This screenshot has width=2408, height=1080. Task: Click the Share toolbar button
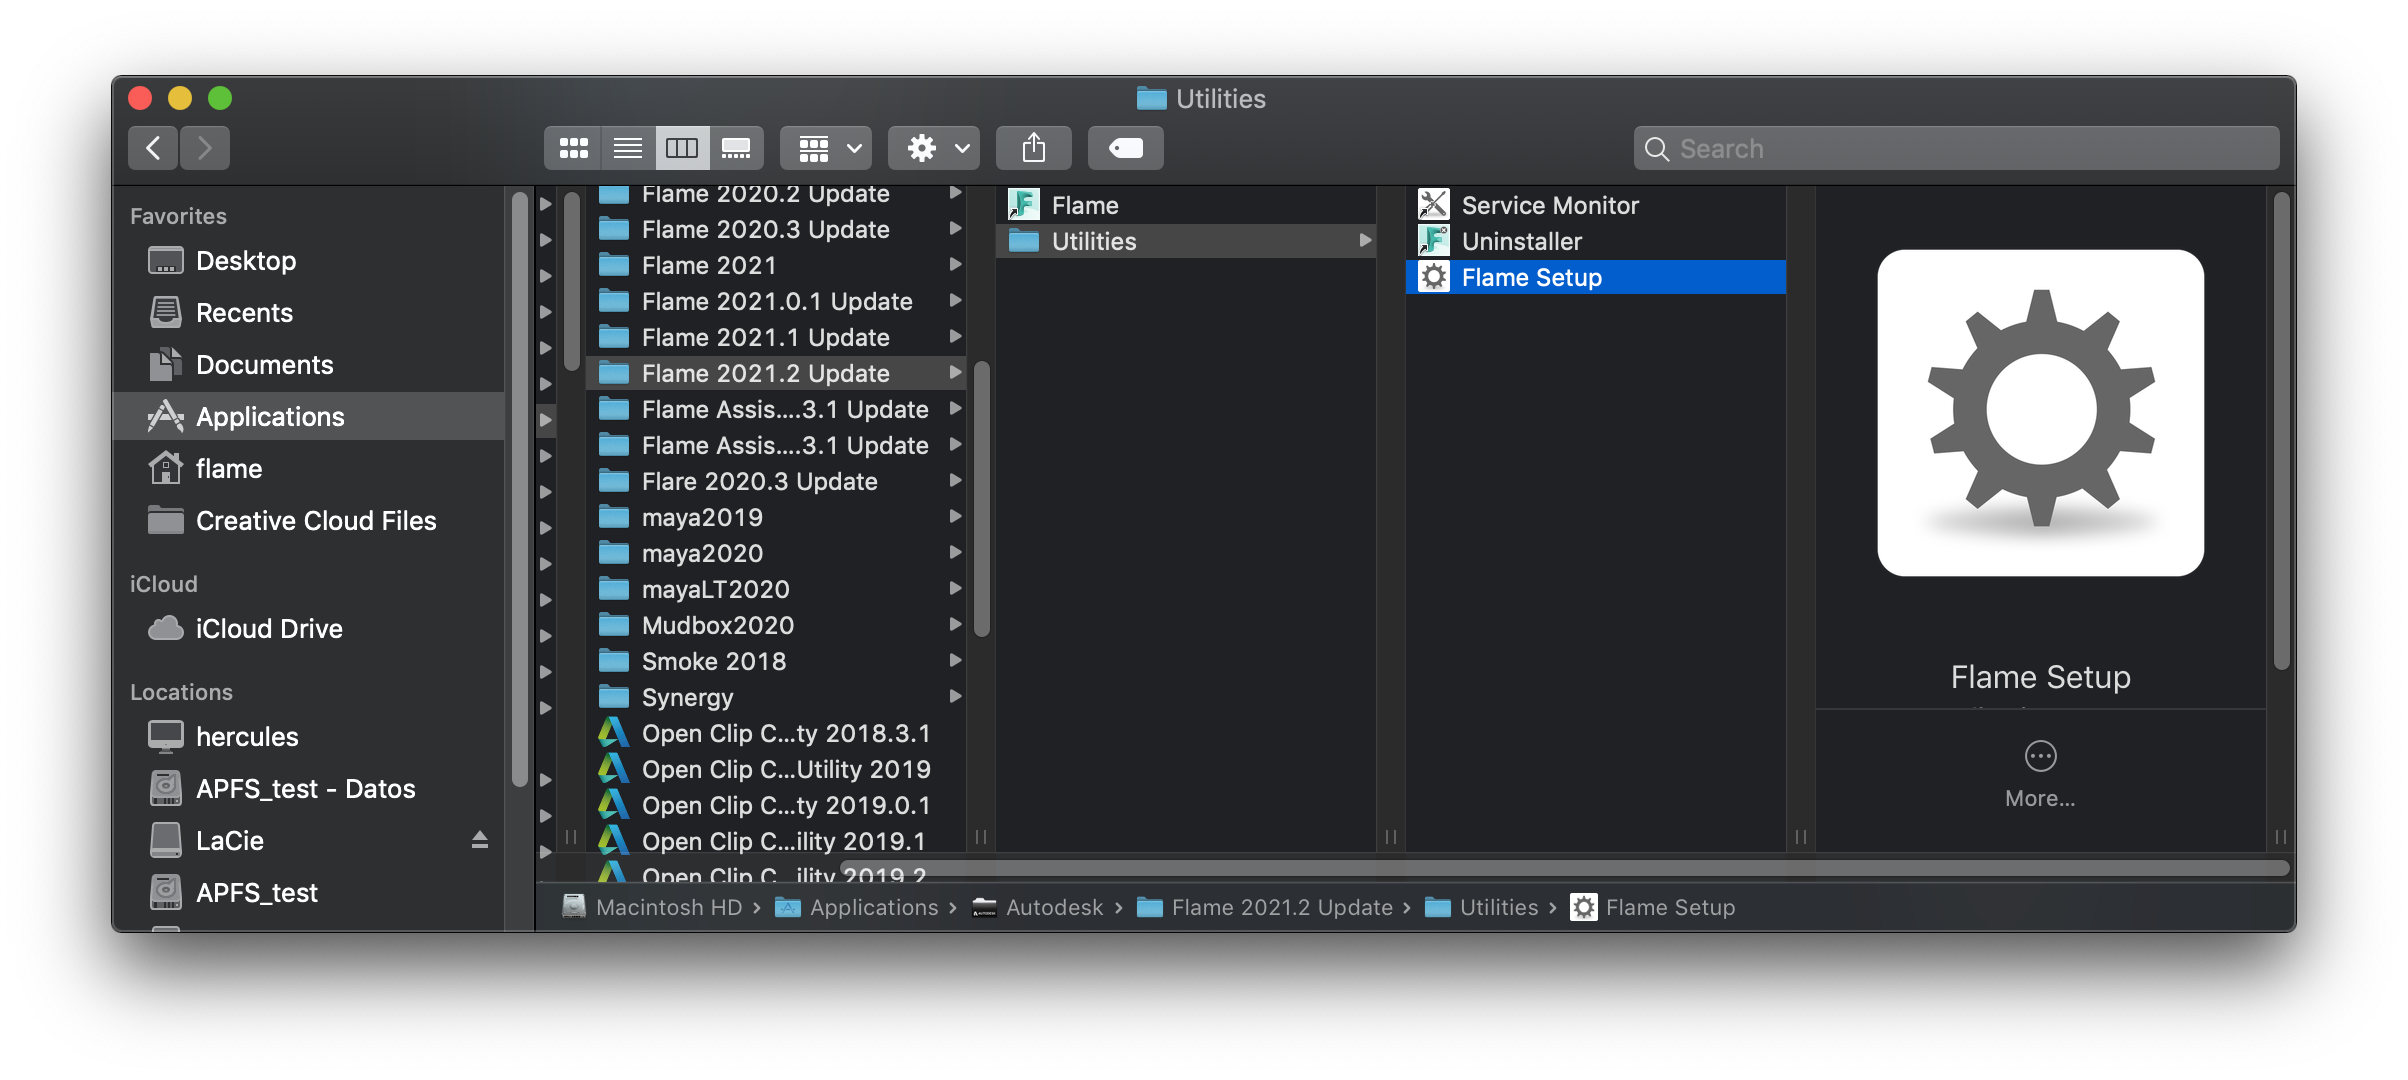pyautogui.click(x=1034, y=148)
